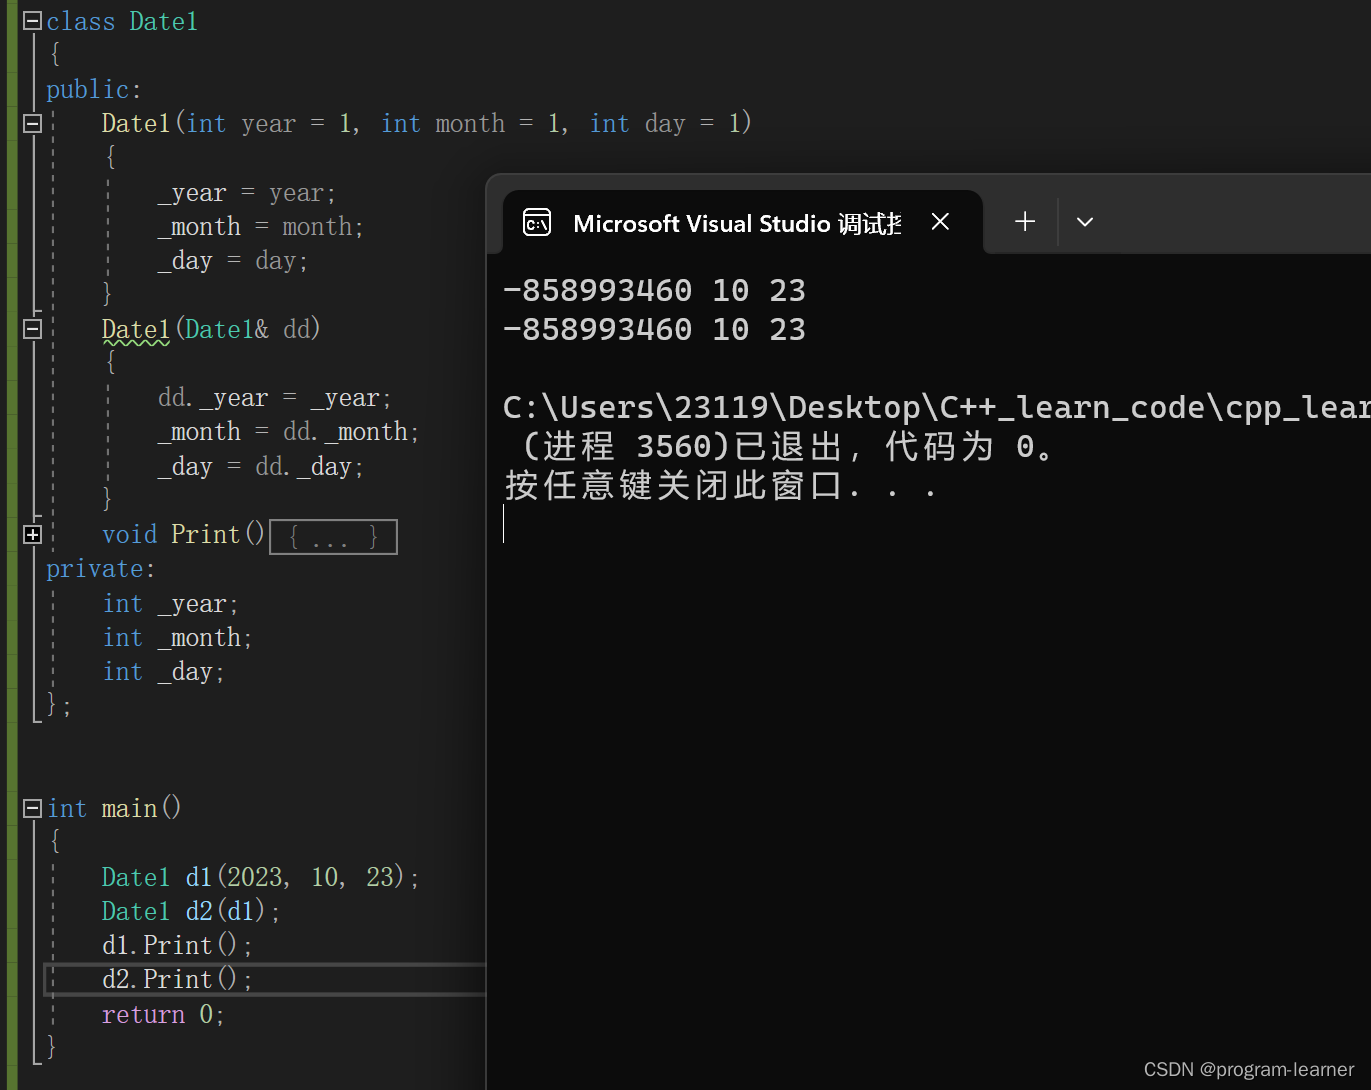1371x1090 pixels.
Task: Click the collapsed { ... } body box
Action: click(x=333, y=537)
